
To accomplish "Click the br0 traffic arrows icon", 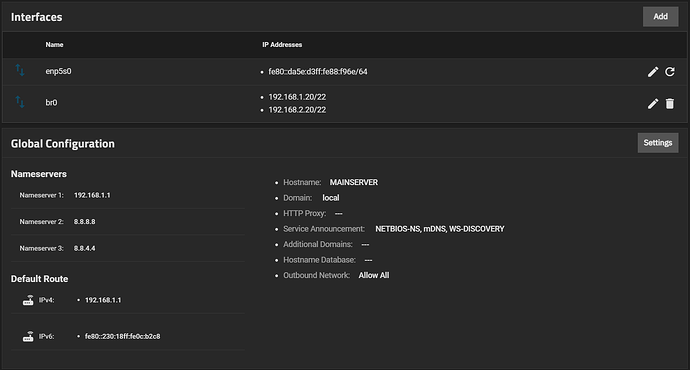I will pyautogui.click(x=20, y=102).
